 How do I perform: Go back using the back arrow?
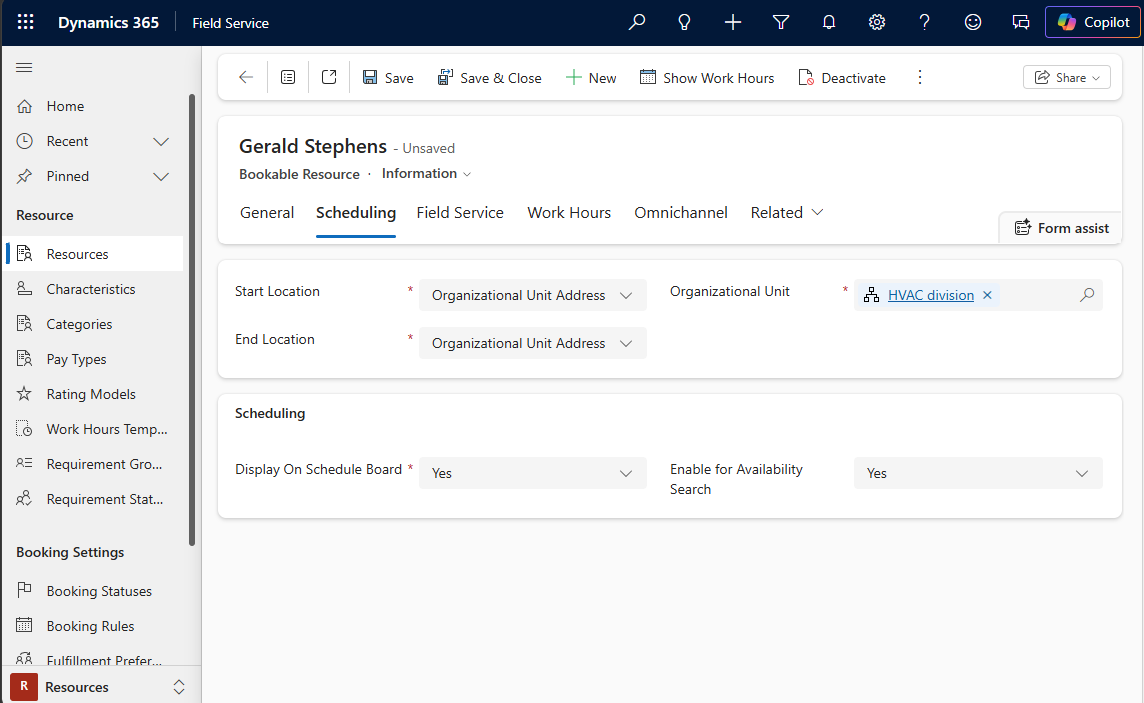pos(246,77)
